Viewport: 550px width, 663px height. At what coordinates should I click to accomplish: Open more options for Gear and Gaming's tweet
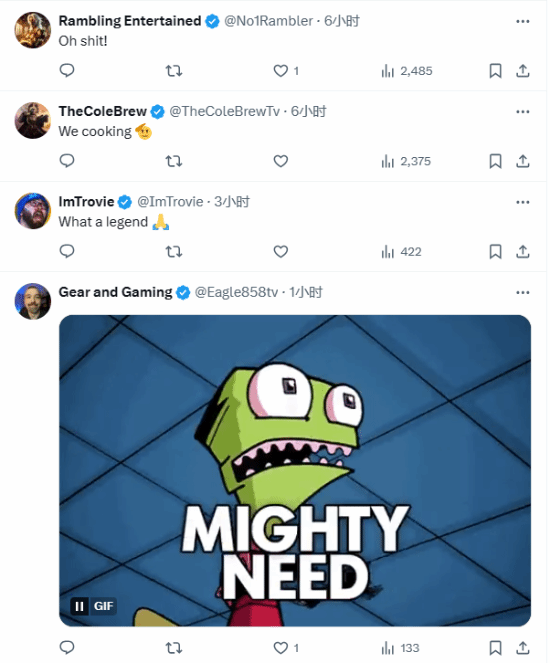(x=523, y=292)
